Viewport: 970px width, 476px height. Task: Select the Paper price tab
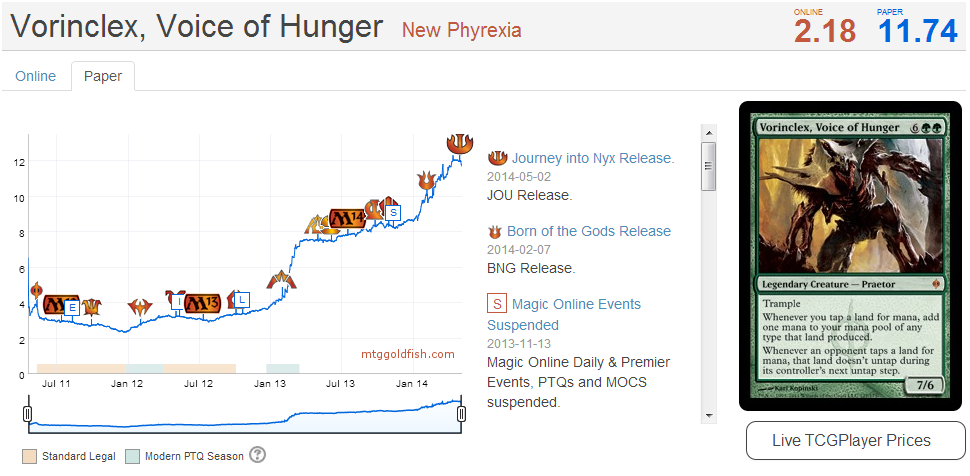(103, 76)
